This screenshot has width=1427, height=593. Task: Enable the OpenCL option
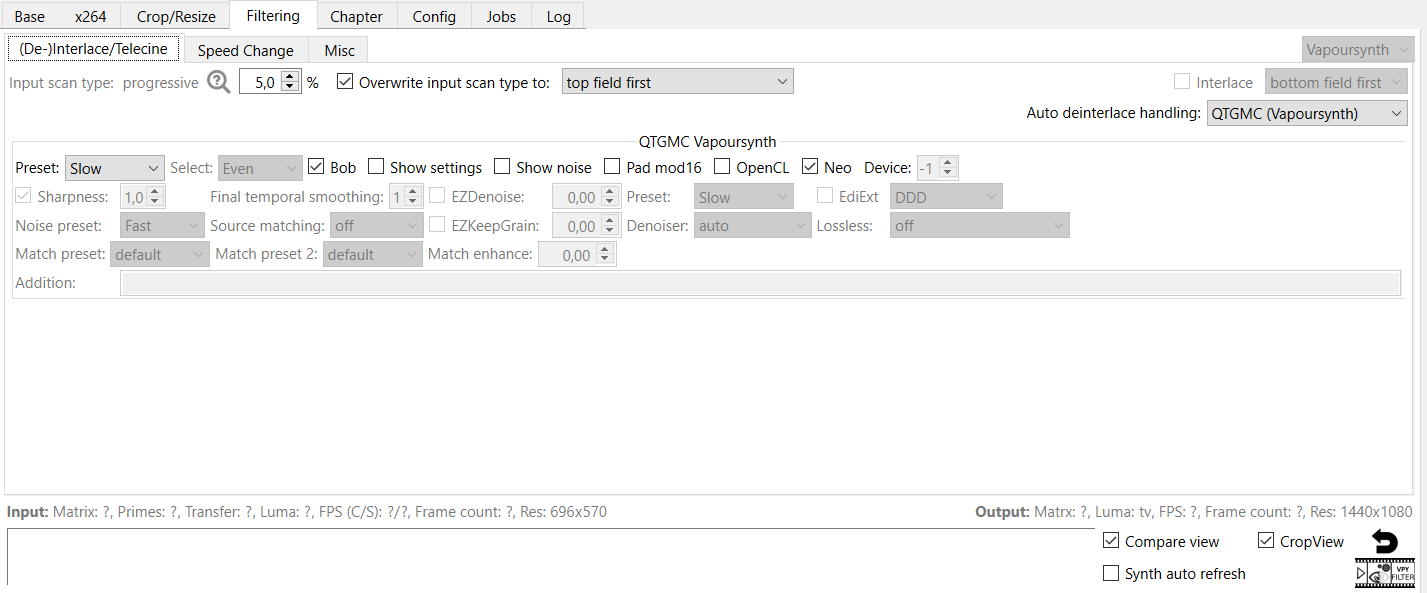pyautogui.click(x=722, y=167)
